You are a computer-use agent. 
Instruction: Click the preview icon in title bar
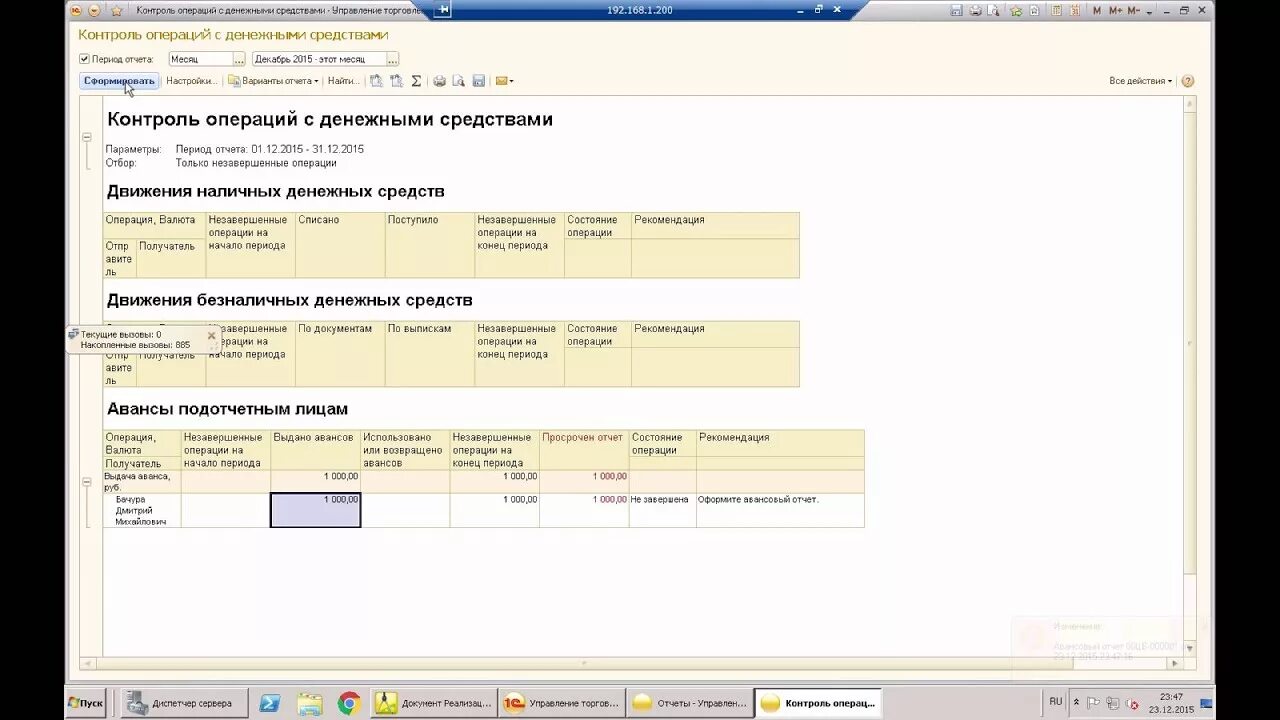(x=992, y=10)
